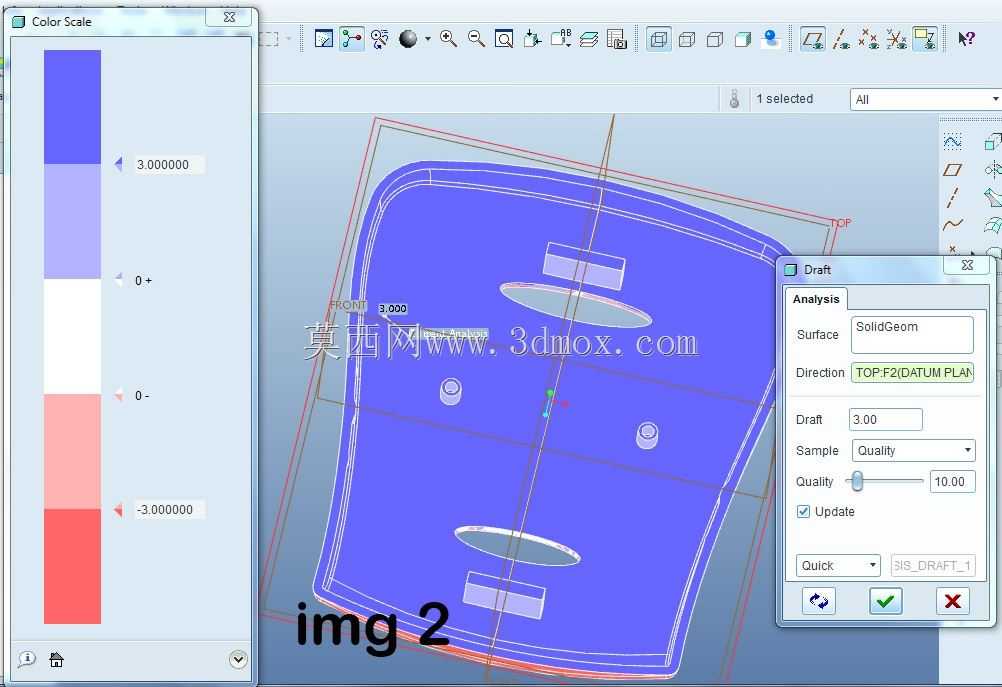
Task: Open the selection filter All dropdown
Action: pos(925,100)
